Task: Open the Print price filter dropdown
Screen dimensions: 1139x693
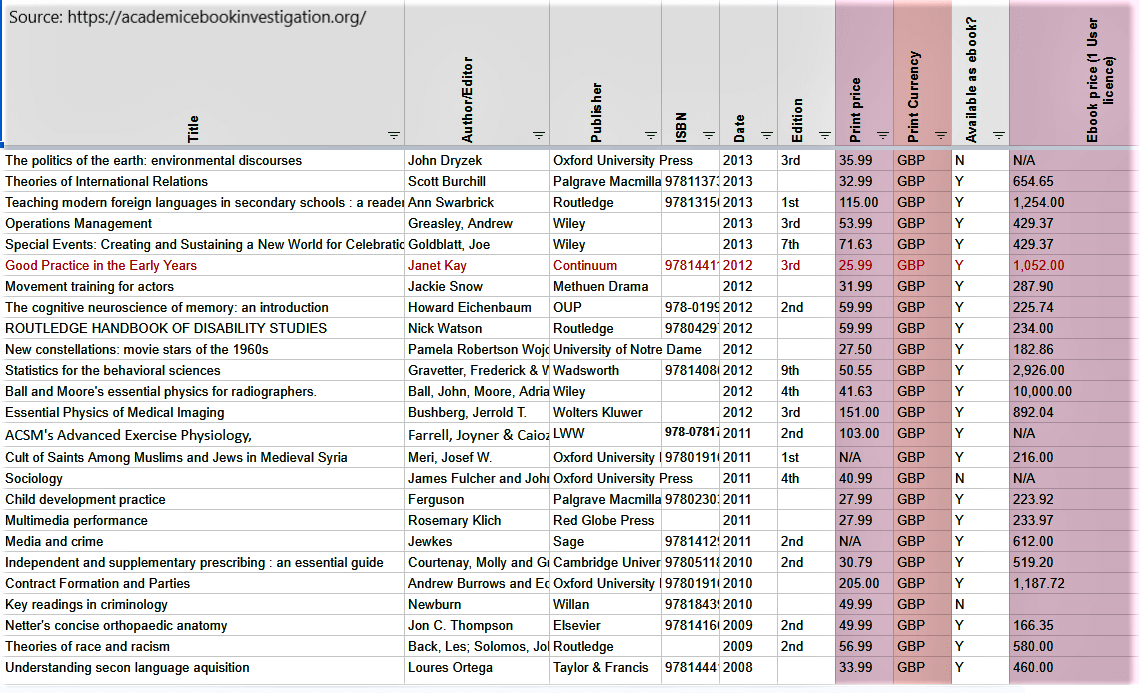Action: (883, 135)
